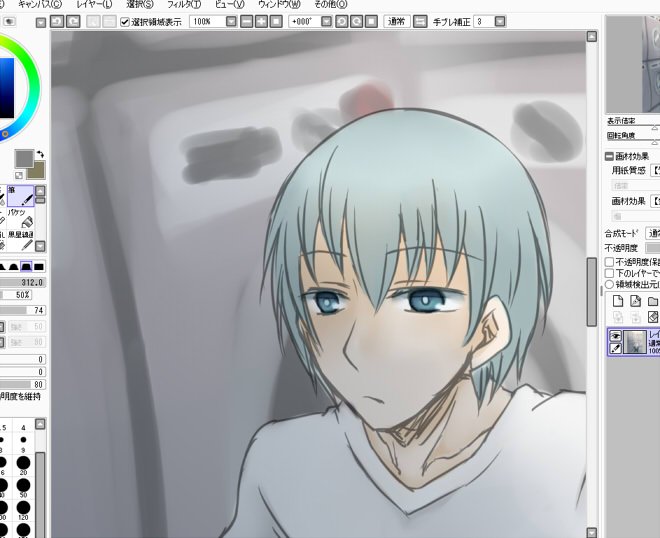Screen dimensions: 660x538
Task: Collapse the 画材効果 section
Action: coord(609,156)
